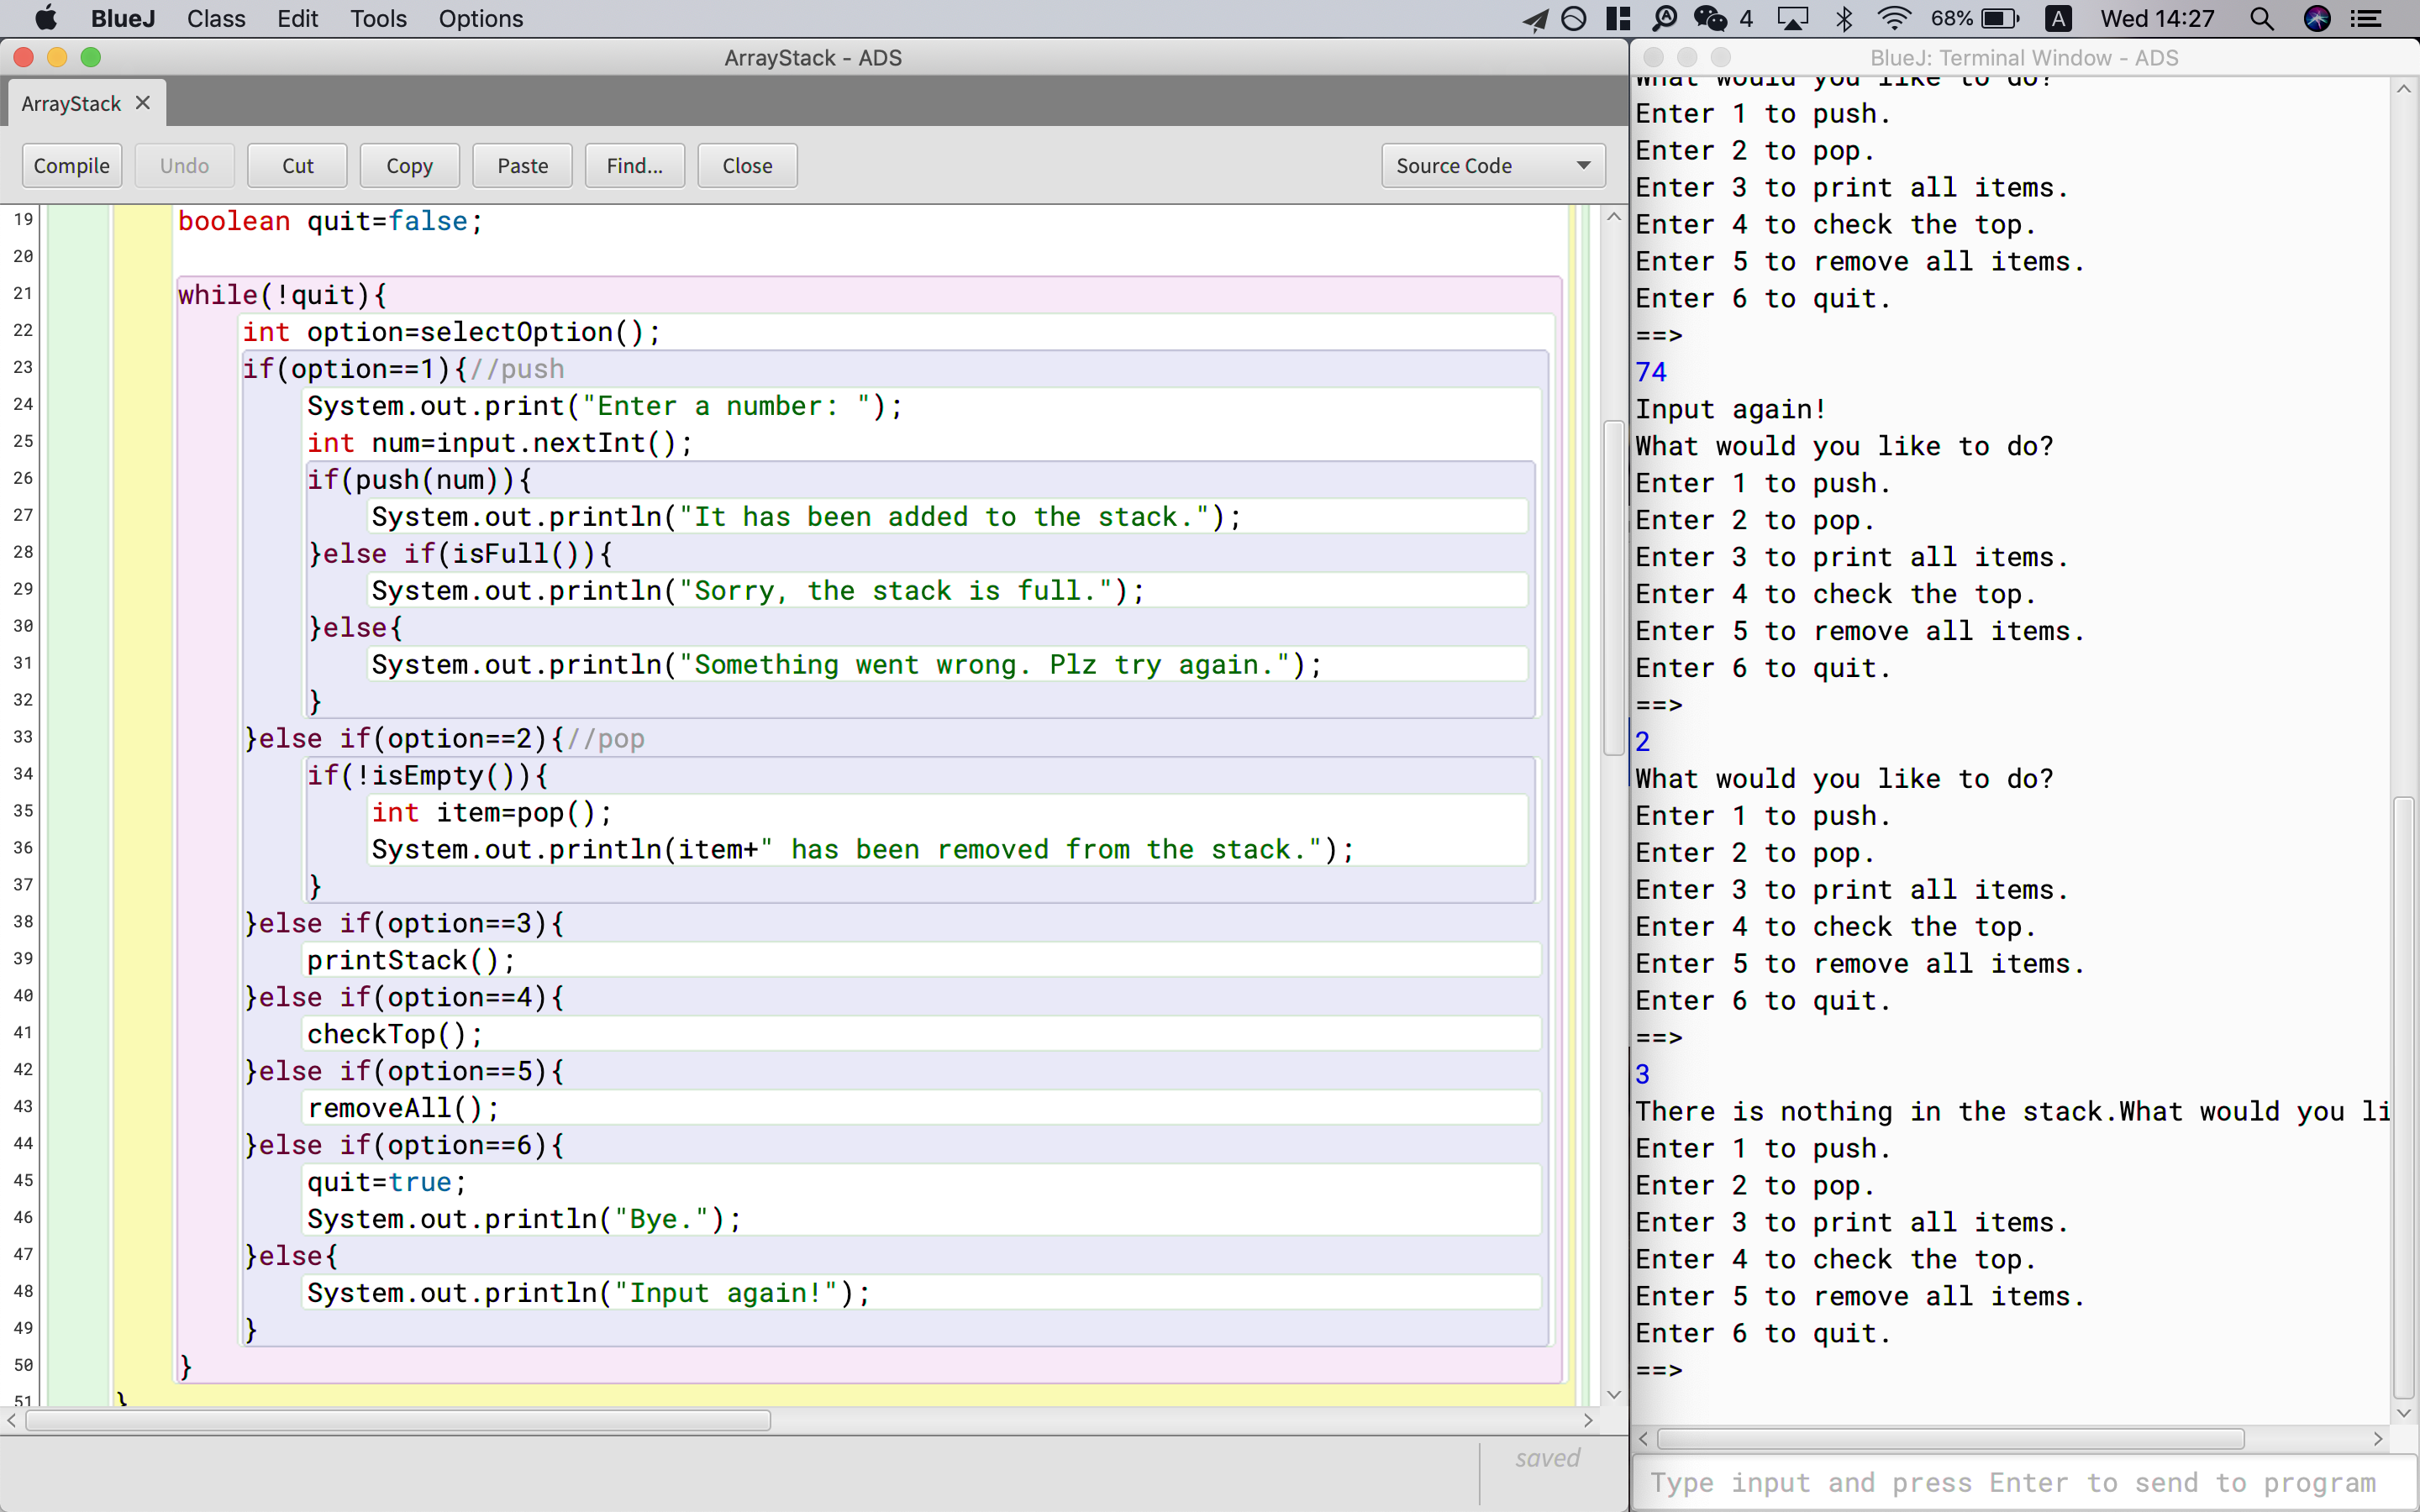
Task: Click the Paste button in toolbar
Action: pos(522,166)
